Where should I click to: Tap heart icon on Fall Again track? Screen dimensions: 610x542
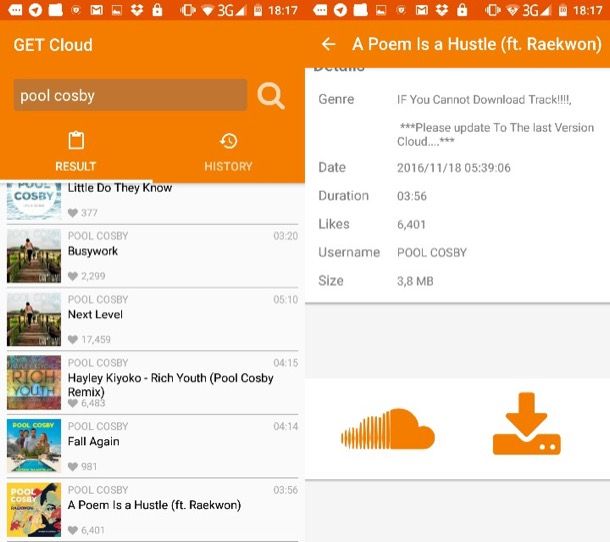(73, 466)
